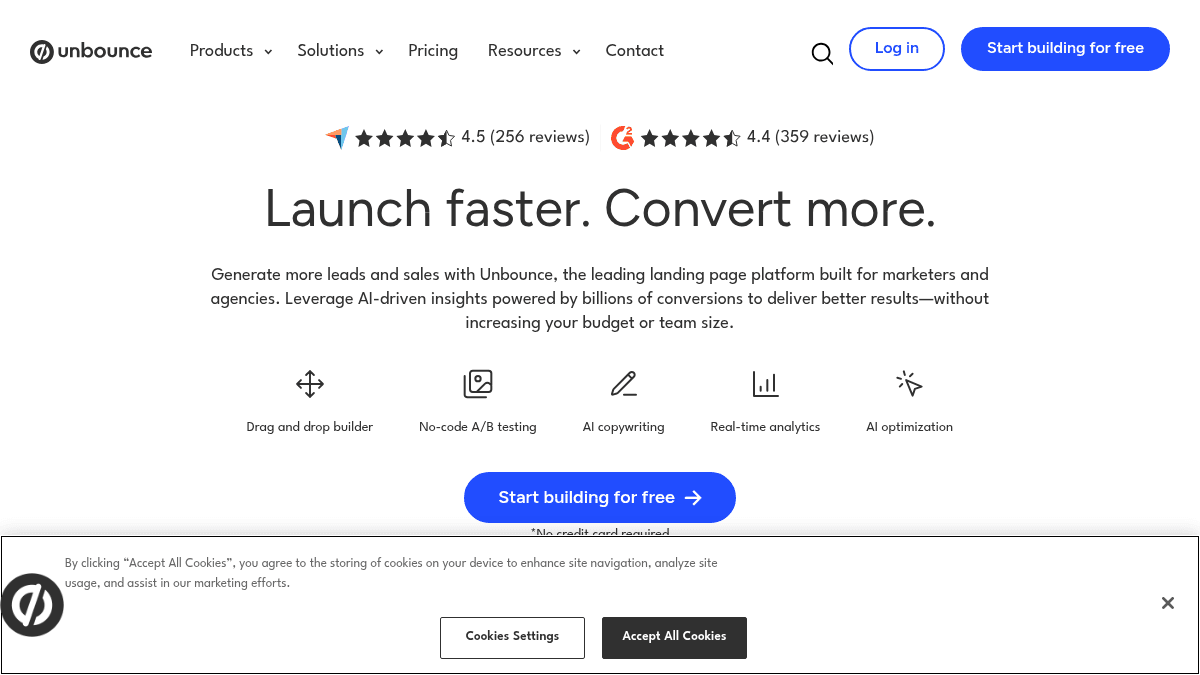The image size is (1200, 675).
Task: Click the Log in button
Action: (897, 49)
